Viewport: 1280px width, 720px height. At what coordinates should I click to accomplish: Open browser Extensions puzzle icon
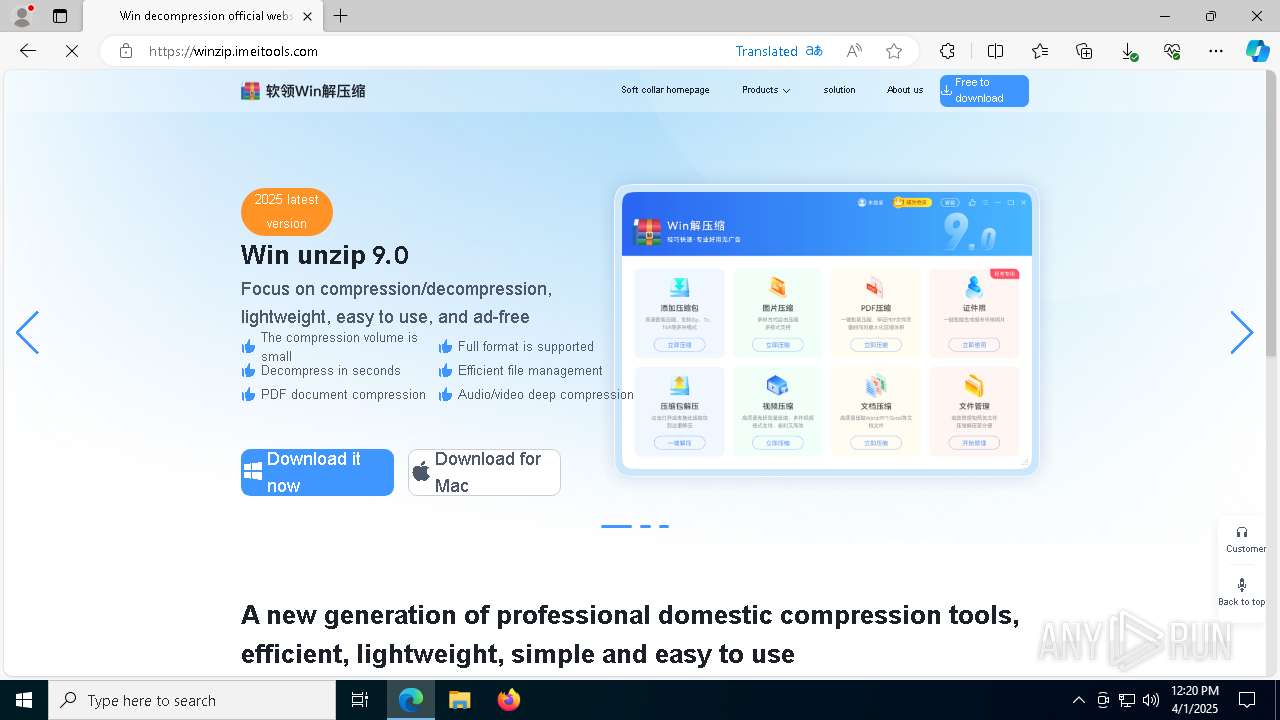[x=947, y=51]
